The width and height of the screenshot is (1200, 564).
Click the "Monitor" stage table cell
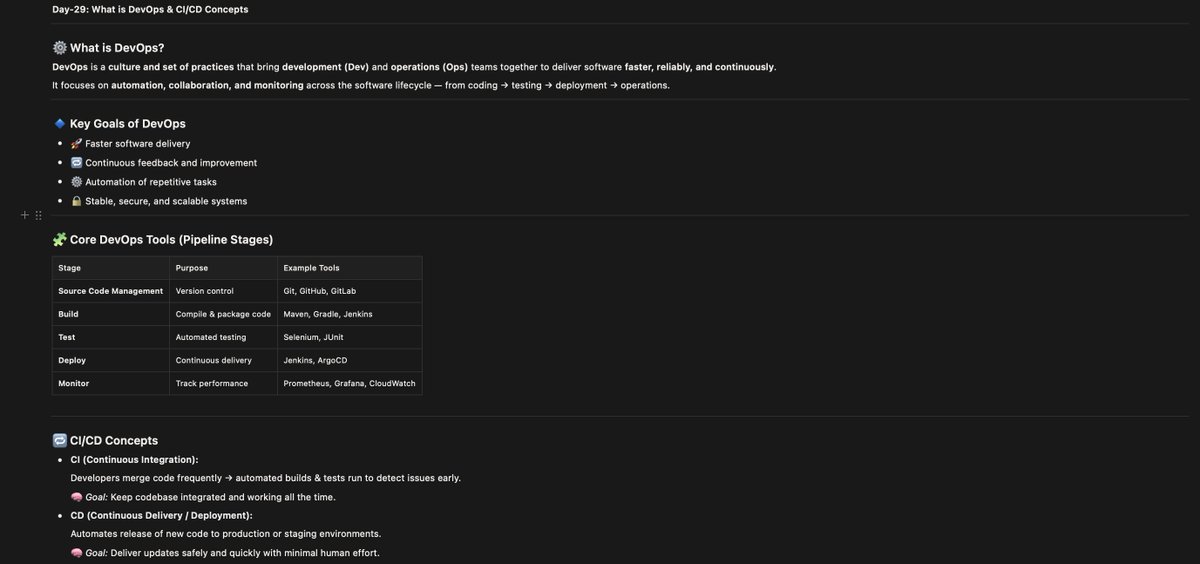click(111, 383)
